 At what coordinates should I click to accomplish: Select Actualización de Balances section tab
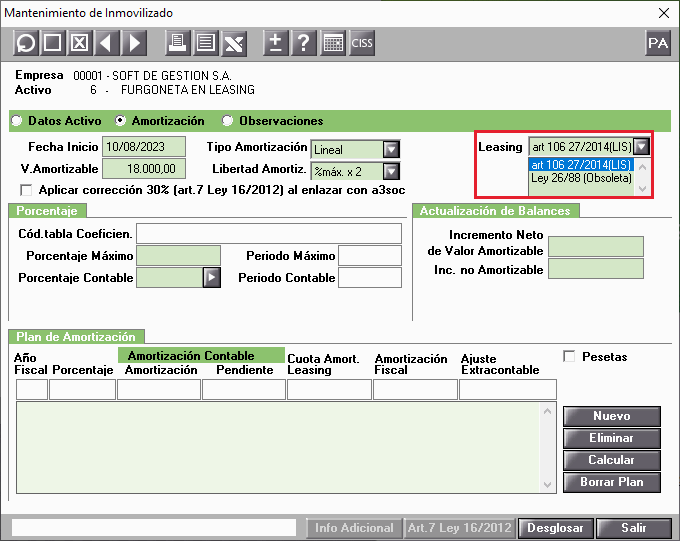[495, 211]
